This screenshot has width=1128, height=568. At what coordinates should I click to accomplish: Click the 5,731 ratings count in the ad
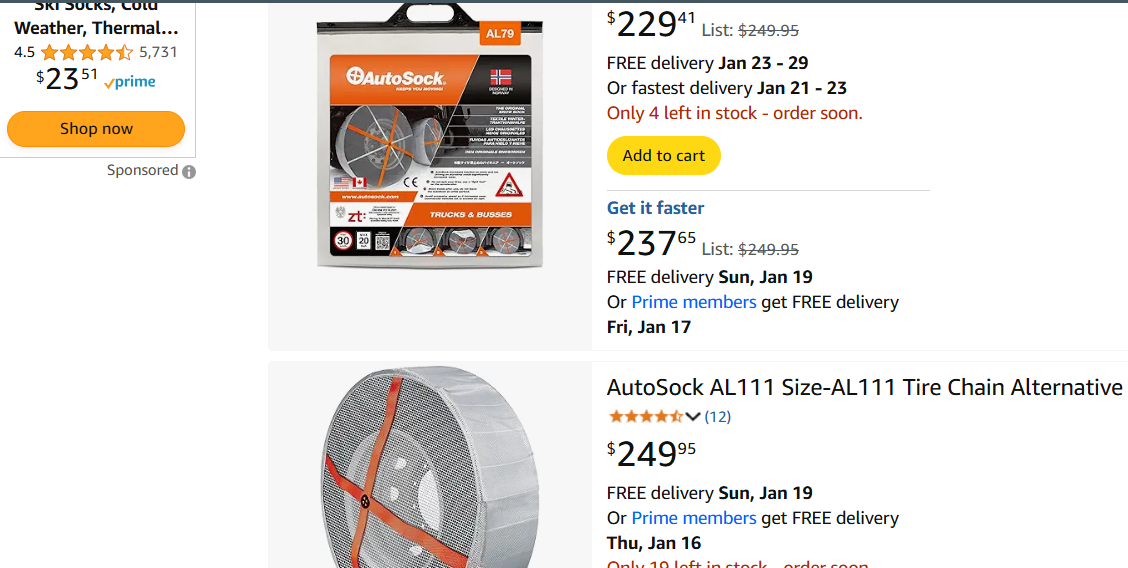click(158, 52)
